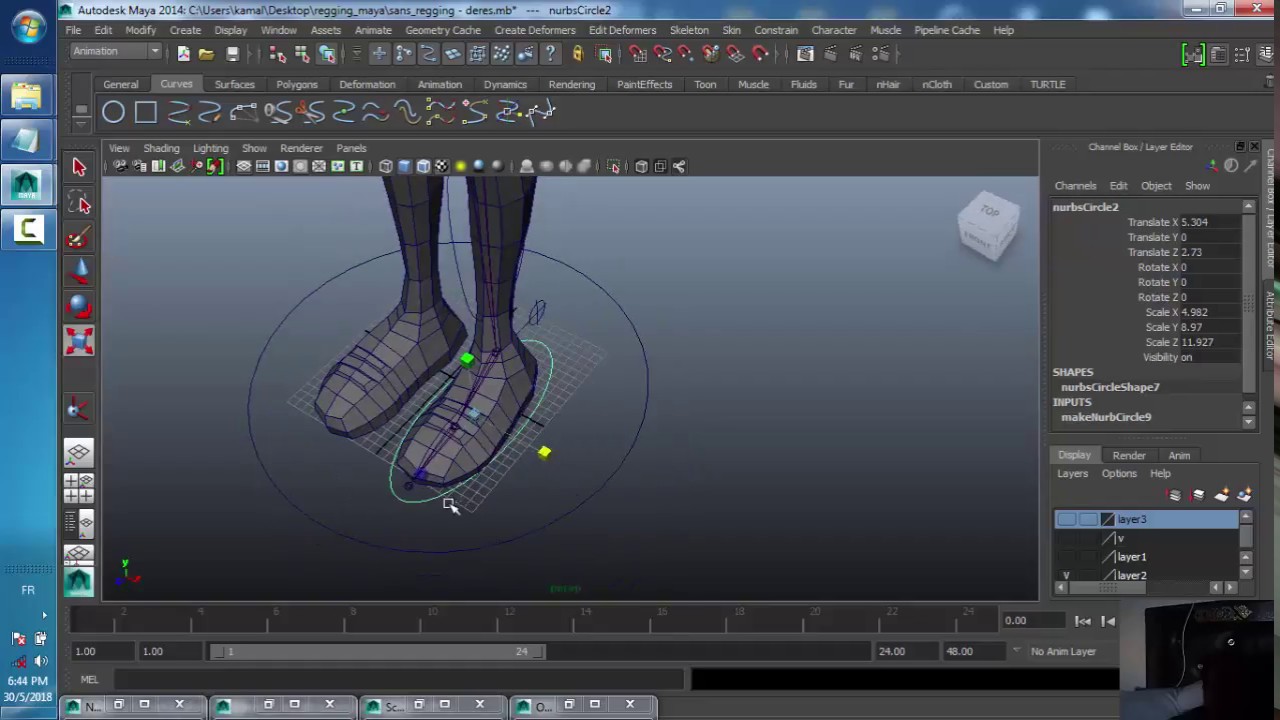Click the save scene icon
The height and width of the screenshot is (720, 1280).
(x=232, y=54)
